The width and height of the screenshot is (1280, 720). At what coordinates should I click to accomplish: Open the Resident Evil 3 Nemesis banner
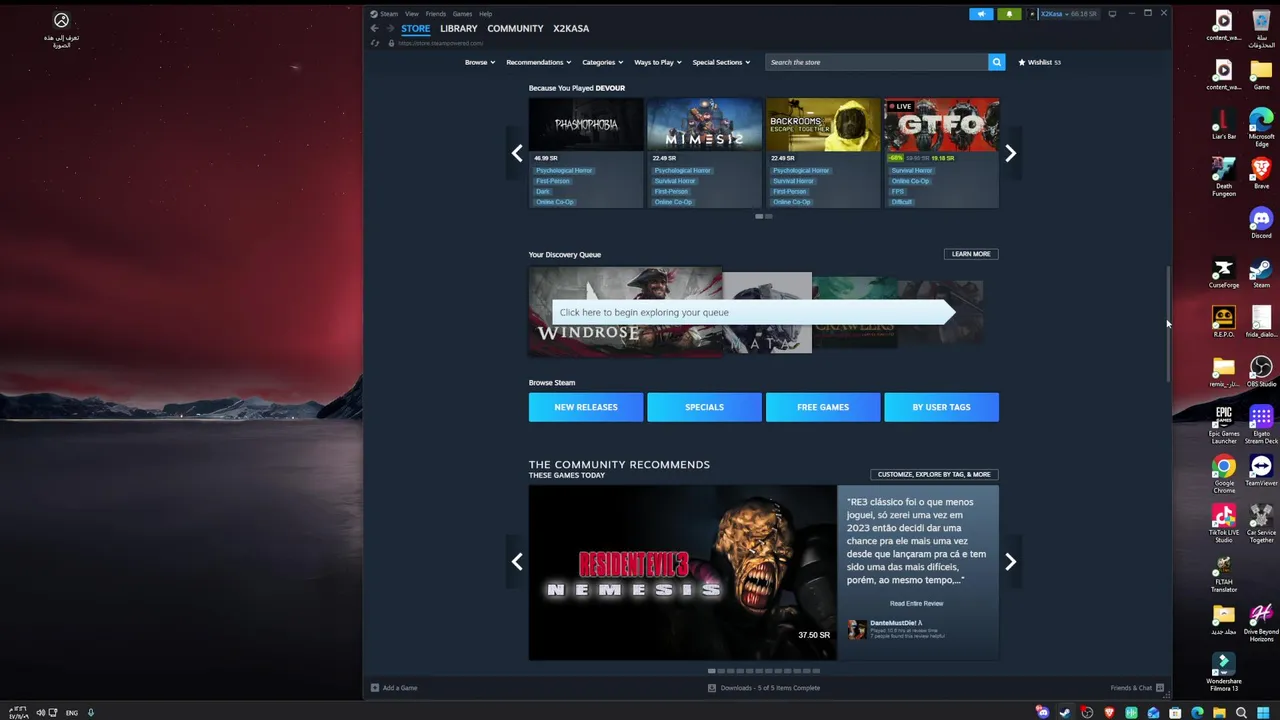click(683, 573)
